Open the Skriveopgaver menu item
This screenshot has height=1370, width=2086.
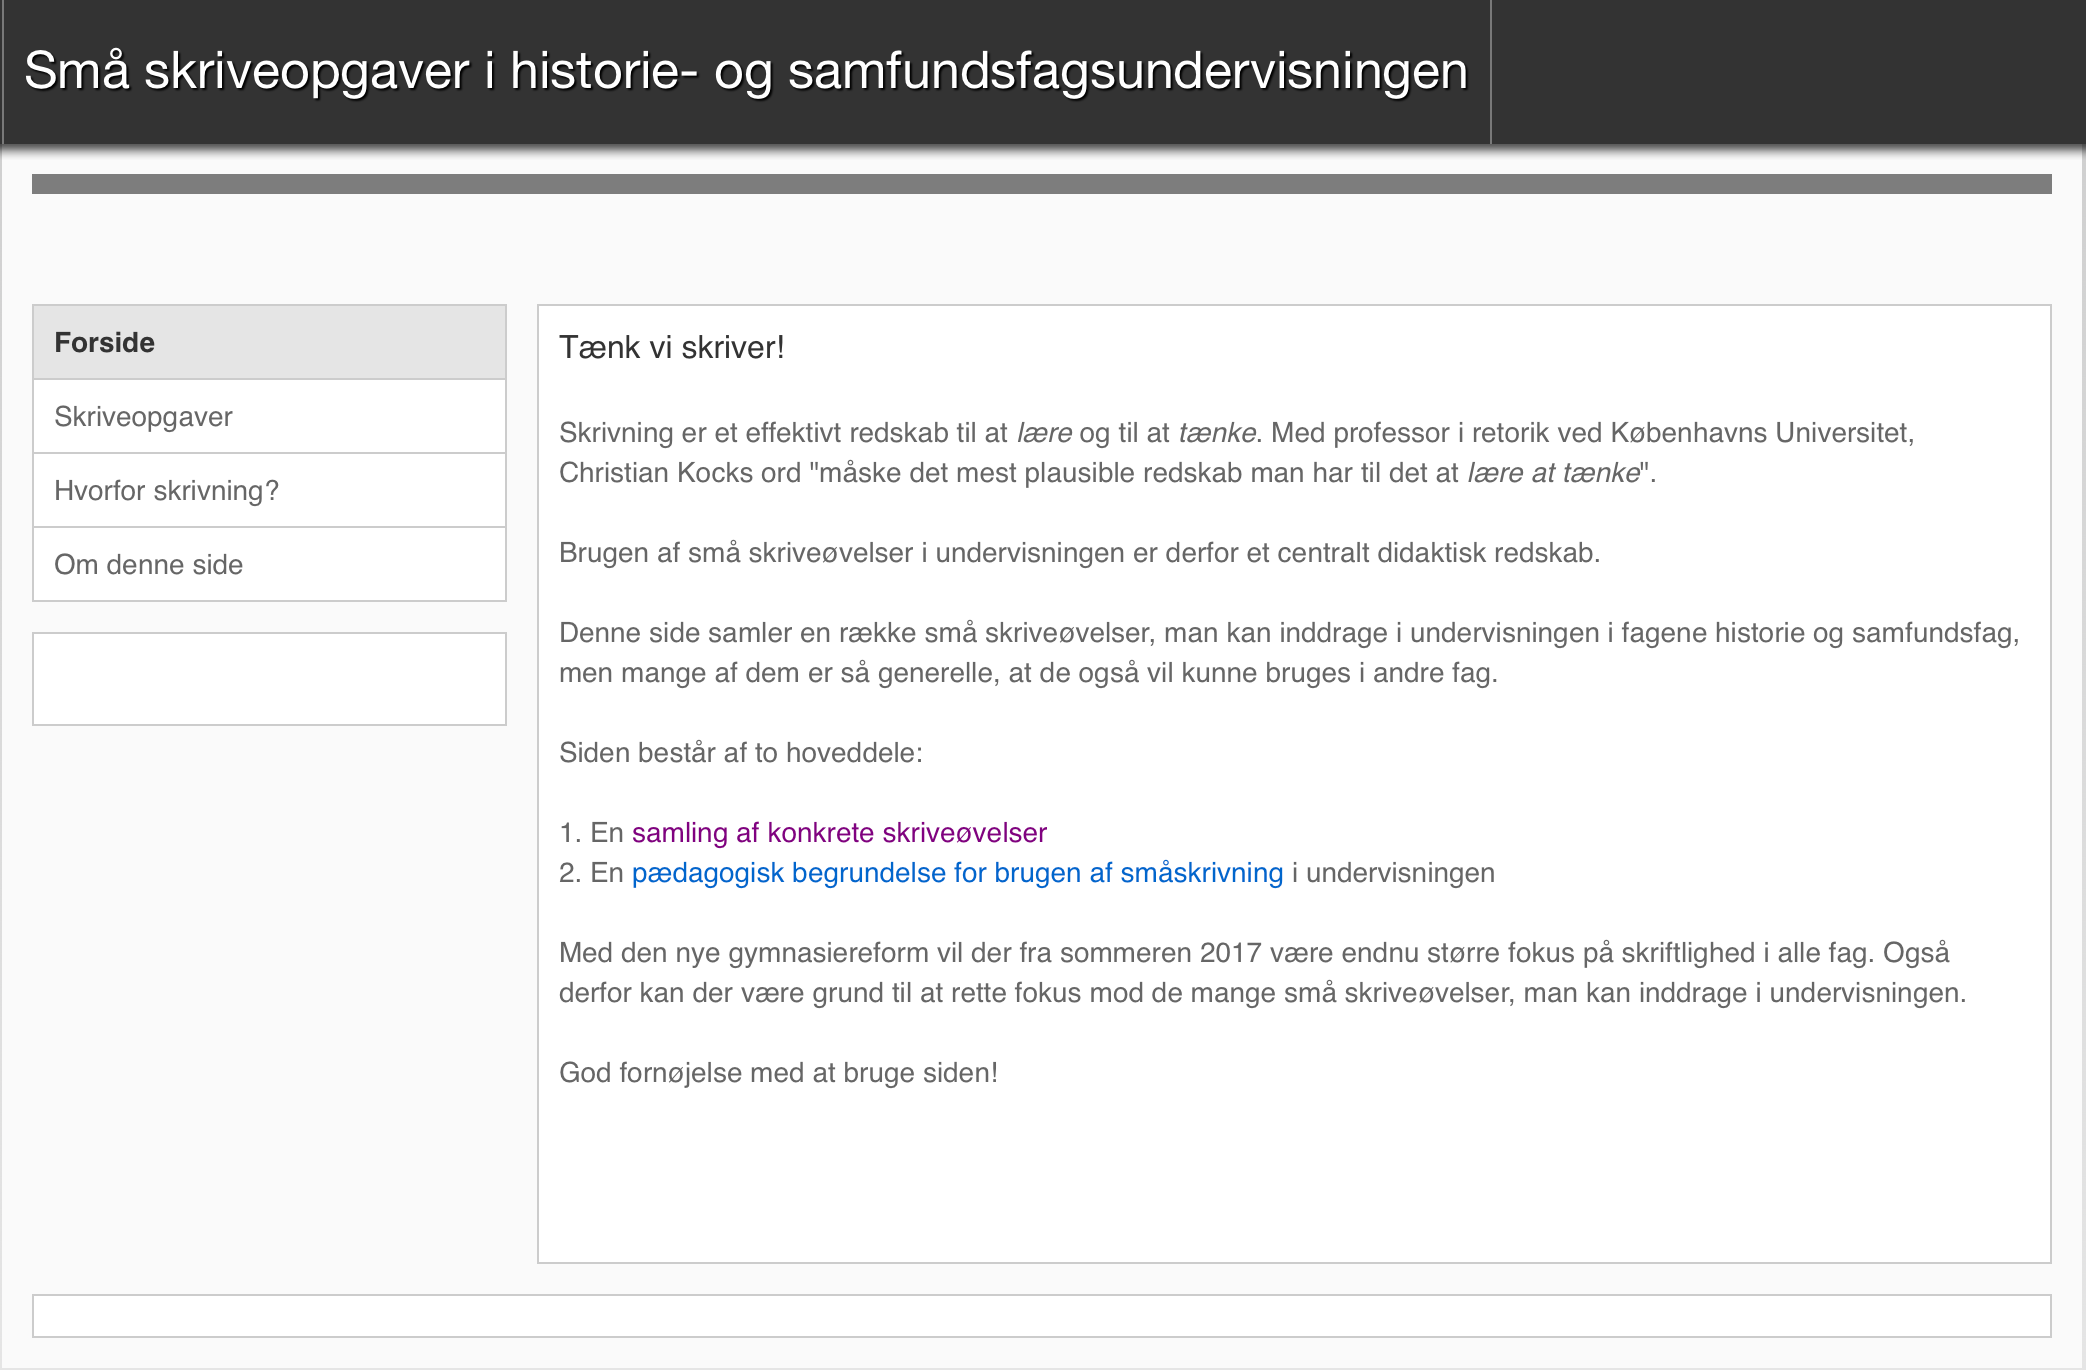[x=269, y=416]
